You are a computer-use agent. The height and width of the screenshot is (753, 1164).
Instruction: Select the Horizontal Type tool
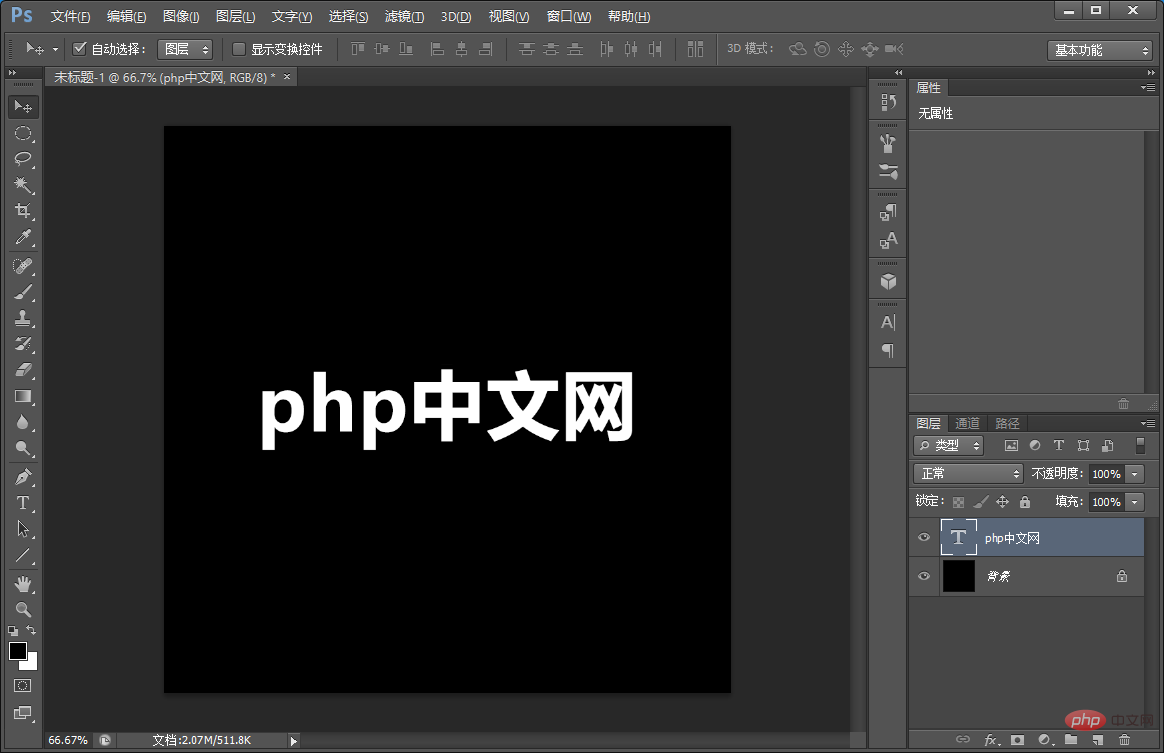23,503
